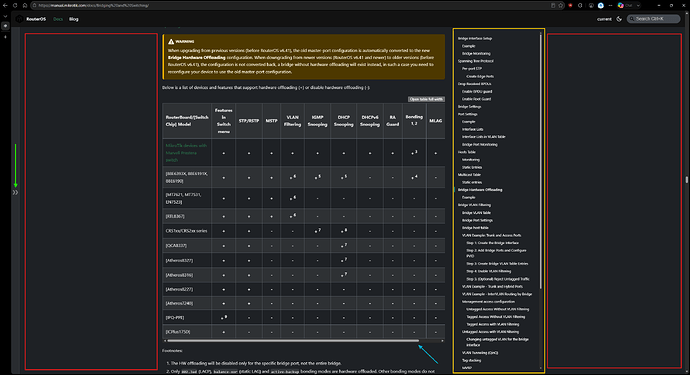
Task: Reload the page with the refresh icon
Action: 15,5
